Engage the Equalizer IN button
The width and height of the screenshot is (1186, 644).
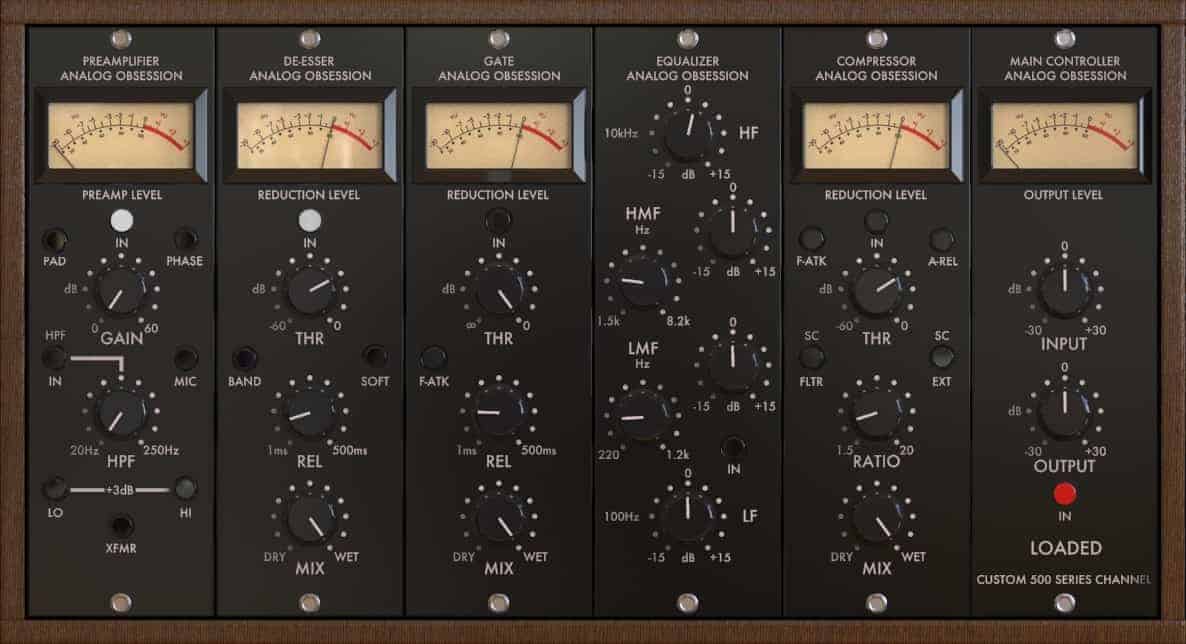tap(733, 446)
